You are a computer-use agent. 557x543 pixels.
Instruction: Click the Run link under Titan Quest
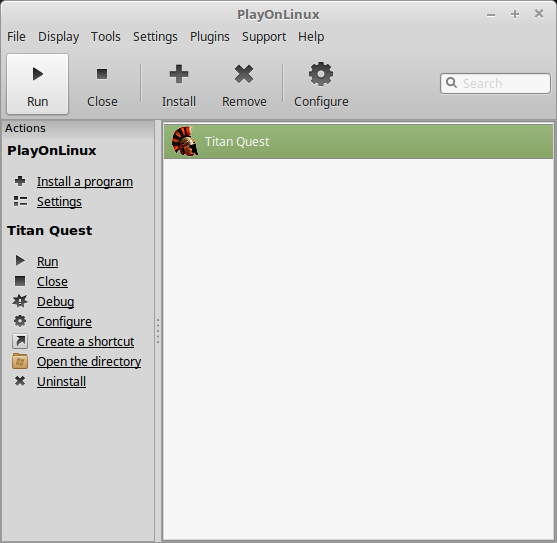pyautogui.click(x=48, y=261)
